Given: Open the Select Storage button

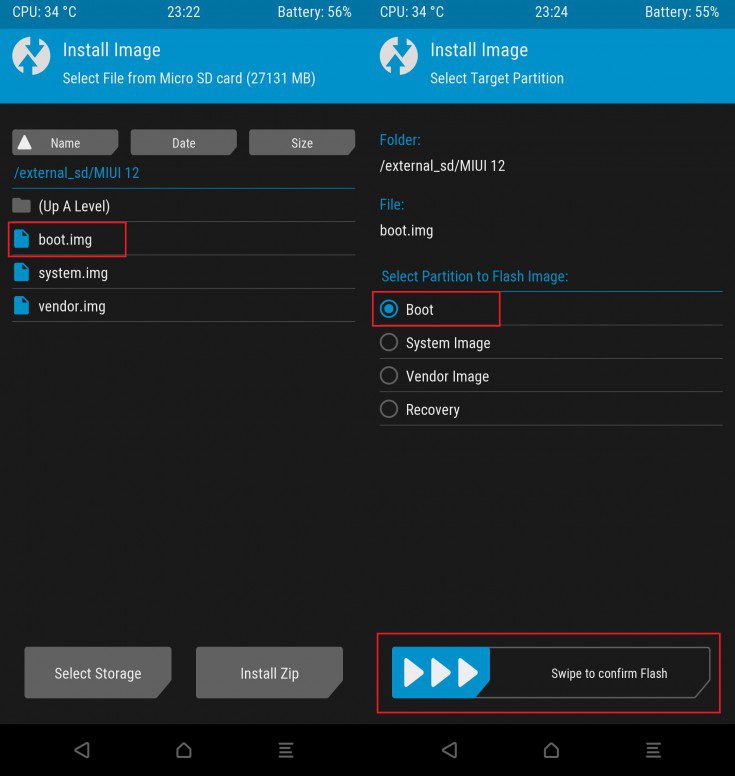Looking at the screenshot, I should pyautogui.click(x=98, y=673).
